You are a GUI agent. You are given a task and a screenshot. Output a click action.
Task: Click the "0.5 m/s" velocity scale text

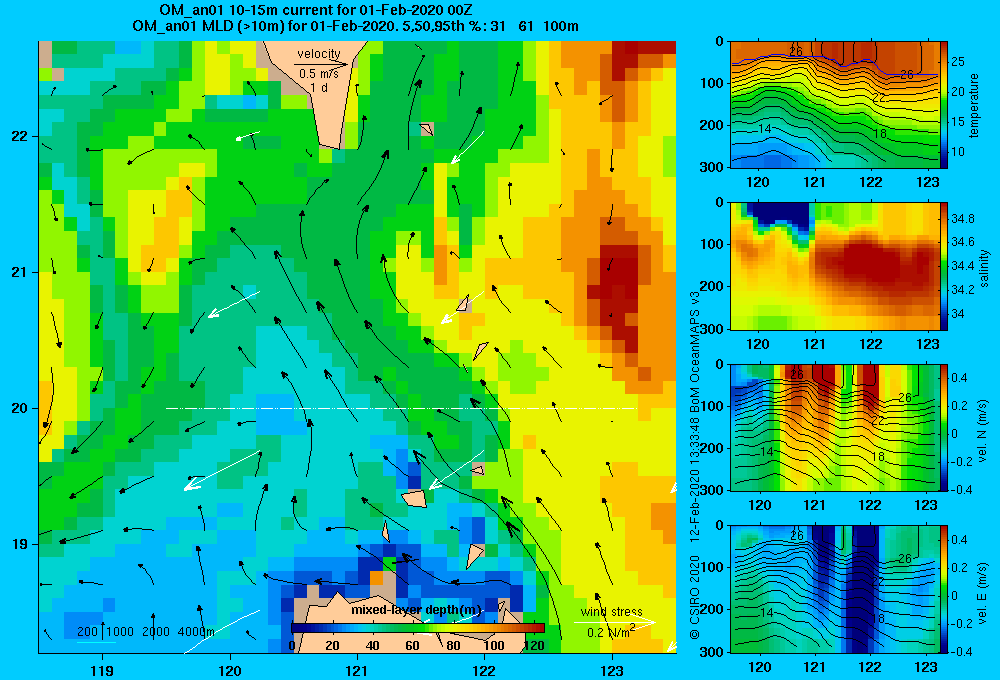coord(318,74)
